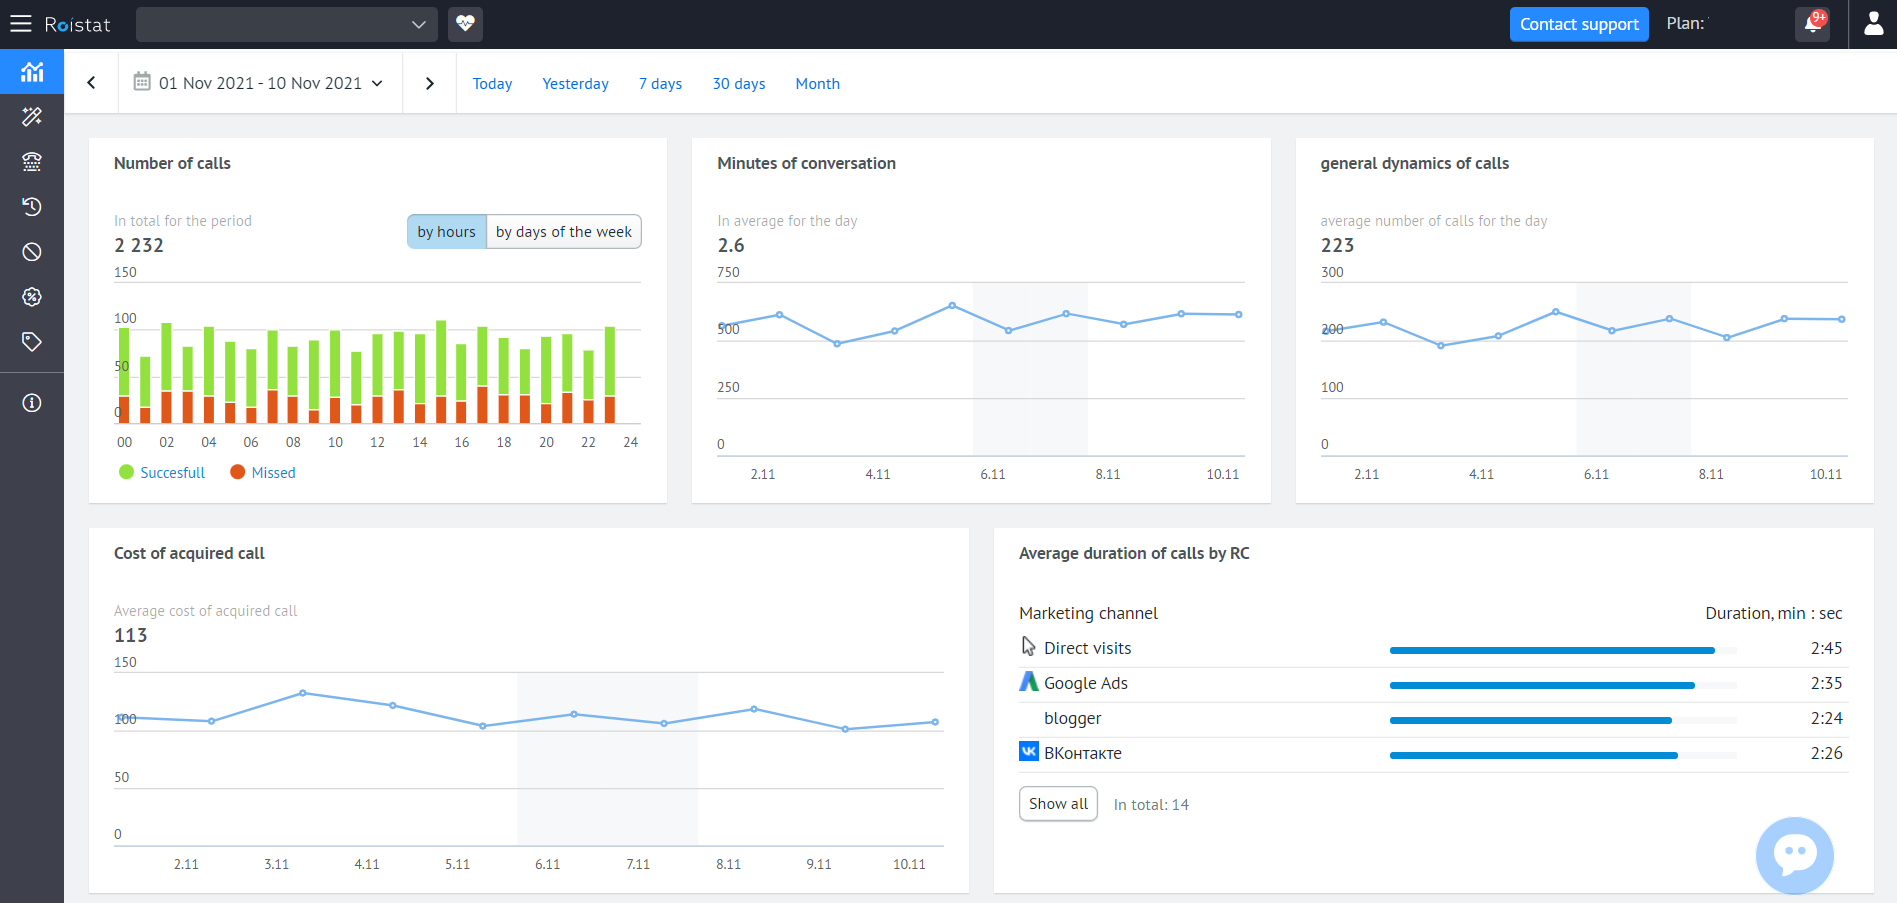This screenshot has height=903, width=1897.
Task: Open the project selector dropdown
Action: (x=286, y=24)
